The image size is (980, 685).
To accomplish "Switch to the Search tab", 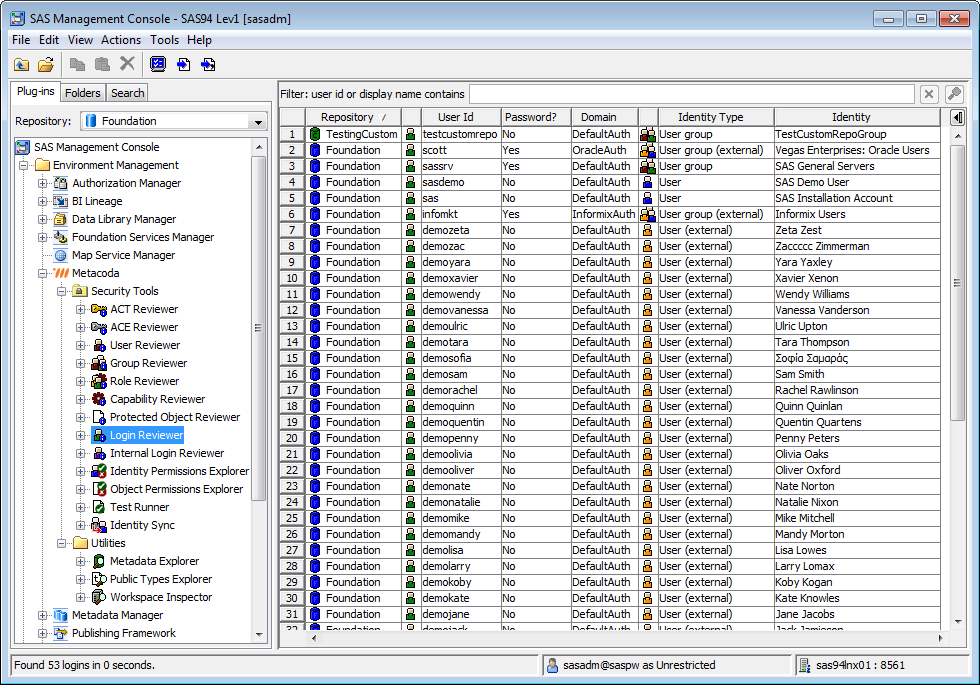I will (128, 93).
